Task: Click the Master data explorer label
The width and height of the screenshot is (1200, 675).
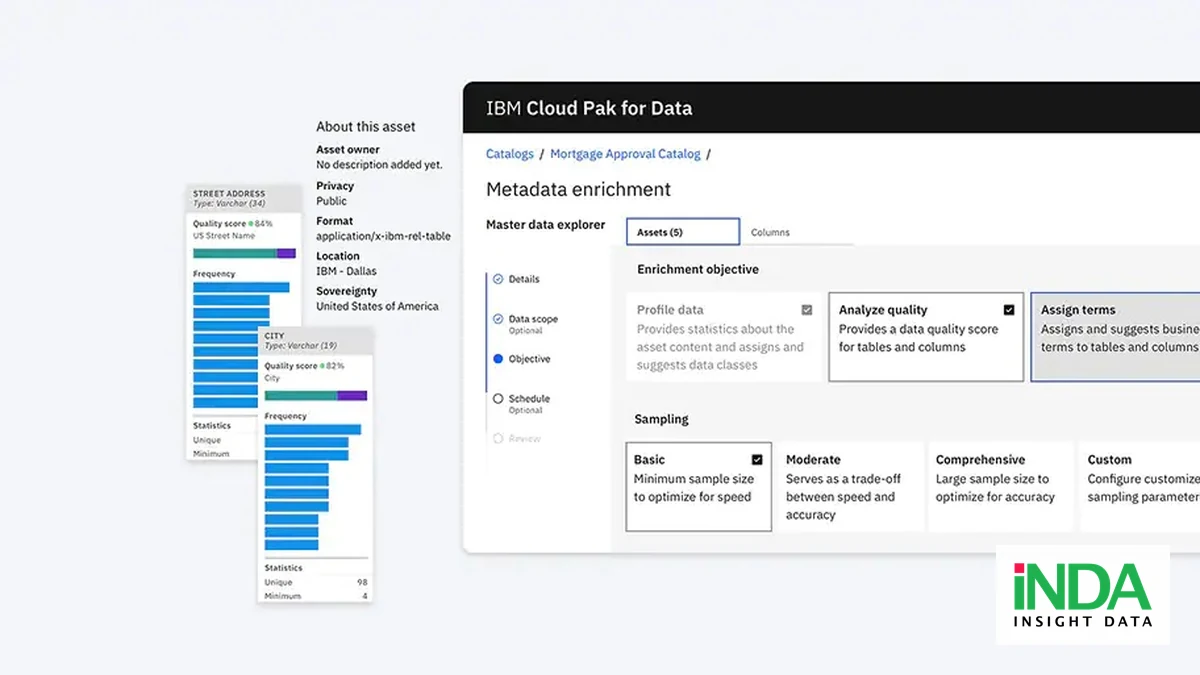Action: click(x=546, y=225)
